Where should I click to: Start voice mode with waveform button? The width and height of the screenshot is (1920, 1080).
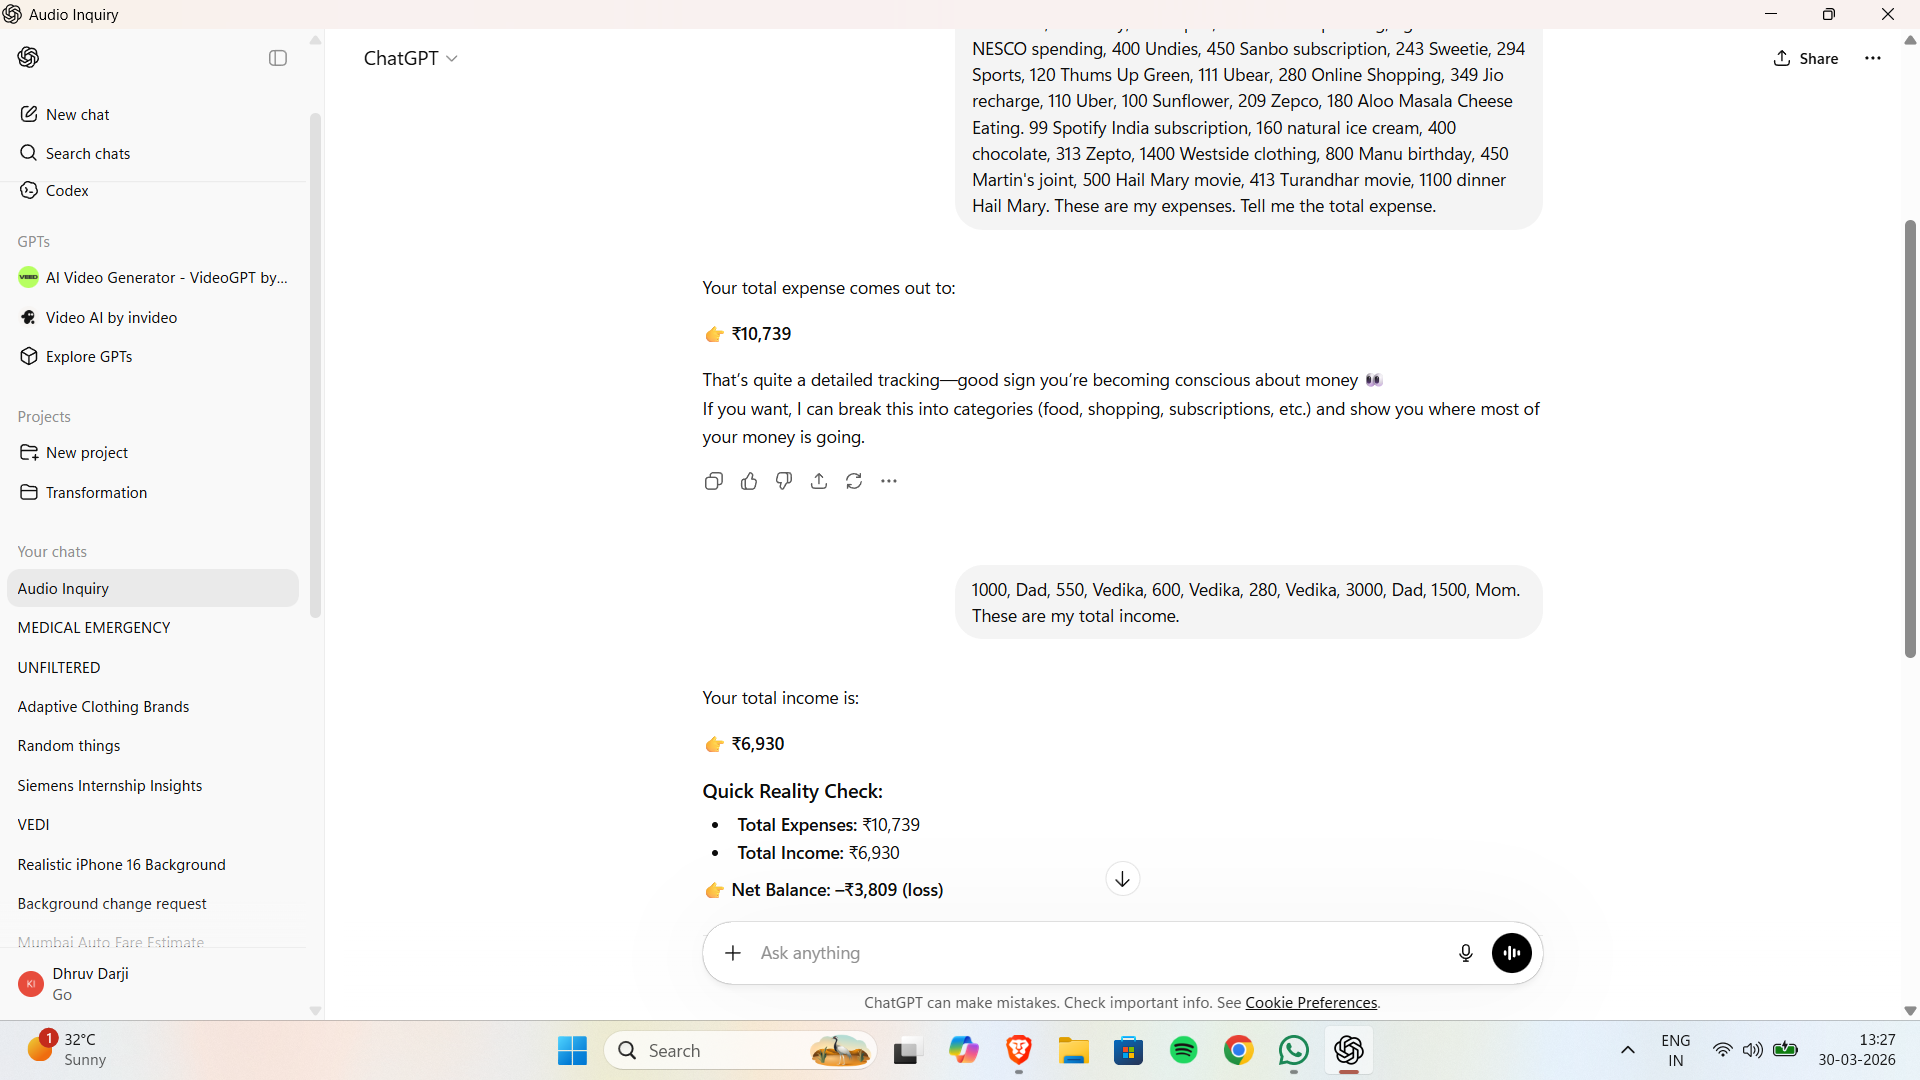tap(1511, 953)
